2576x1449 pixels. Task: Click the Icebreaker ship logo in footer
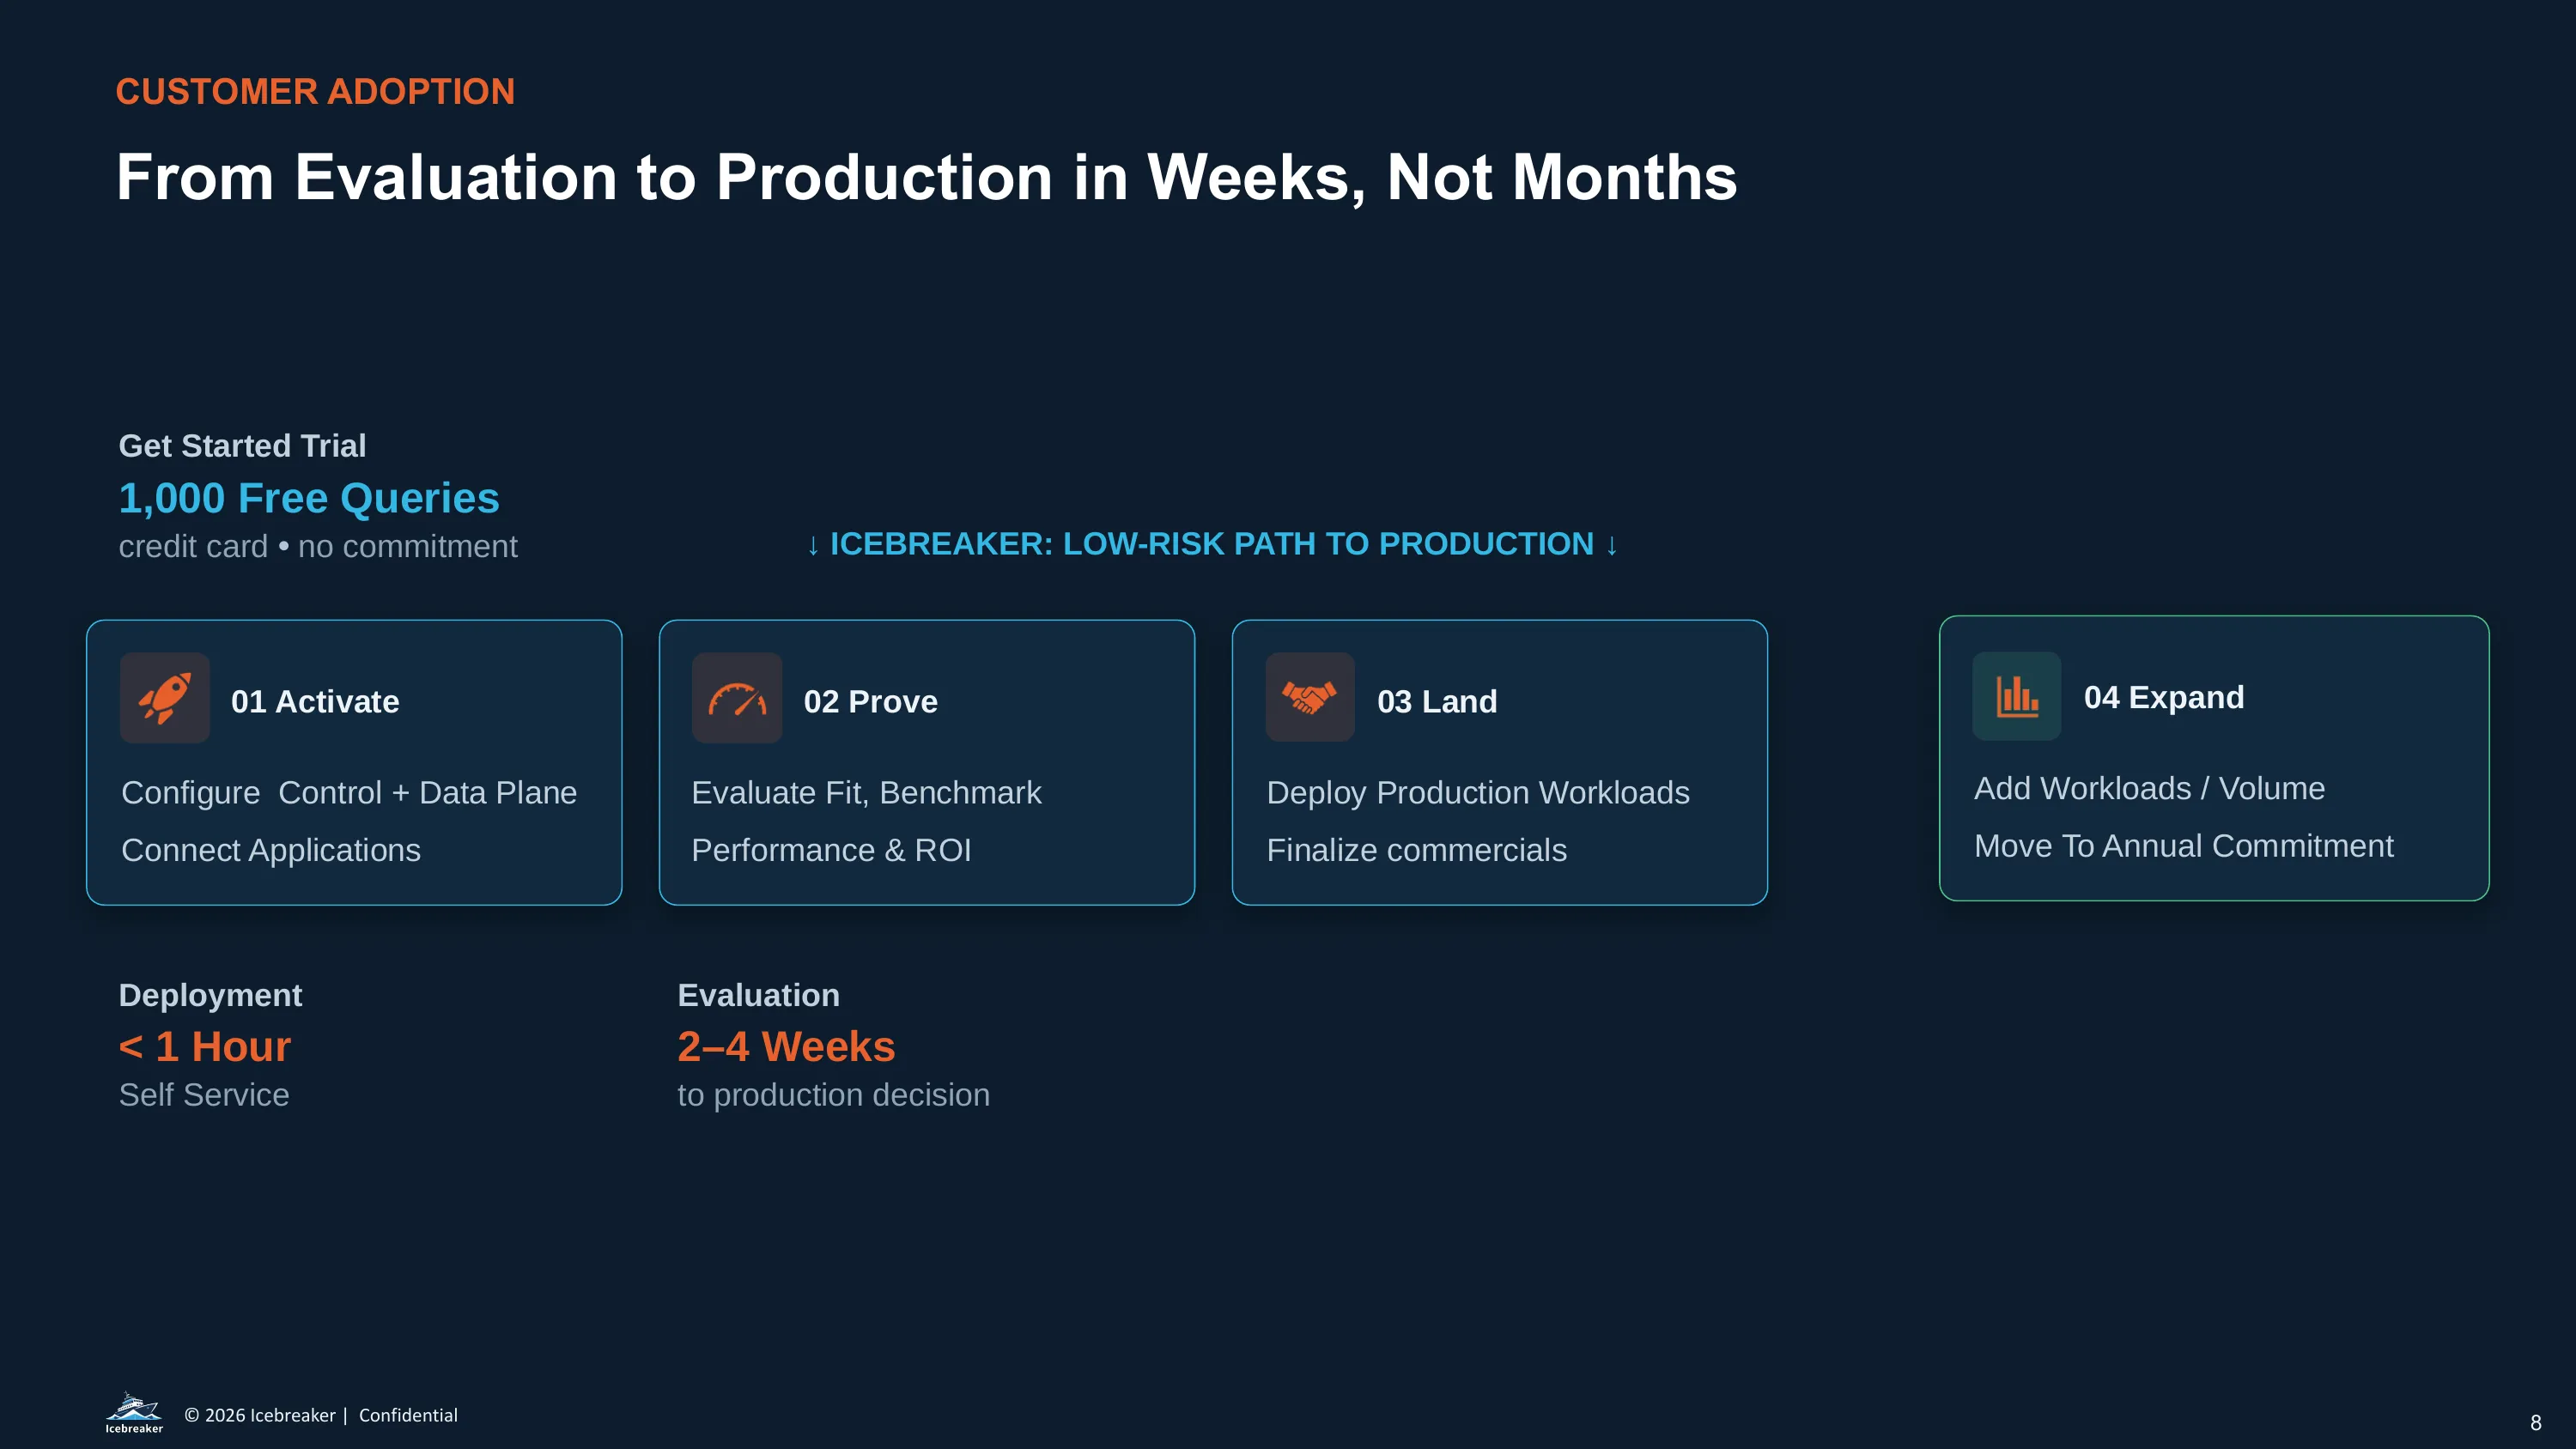coord(134,1412)
